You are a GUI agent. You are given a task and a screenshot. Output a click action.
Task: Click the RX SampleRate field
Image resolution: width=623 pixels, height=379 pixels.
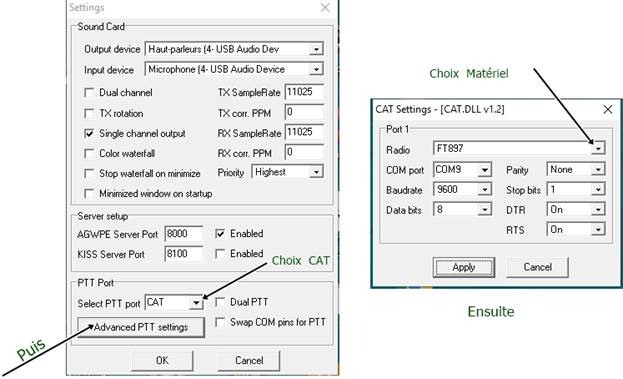304,132
